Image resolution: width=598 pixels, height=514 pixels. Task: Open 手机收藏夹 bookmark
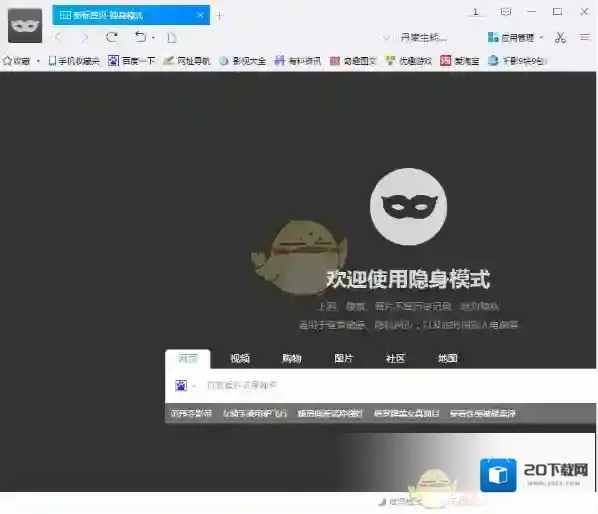74,61
